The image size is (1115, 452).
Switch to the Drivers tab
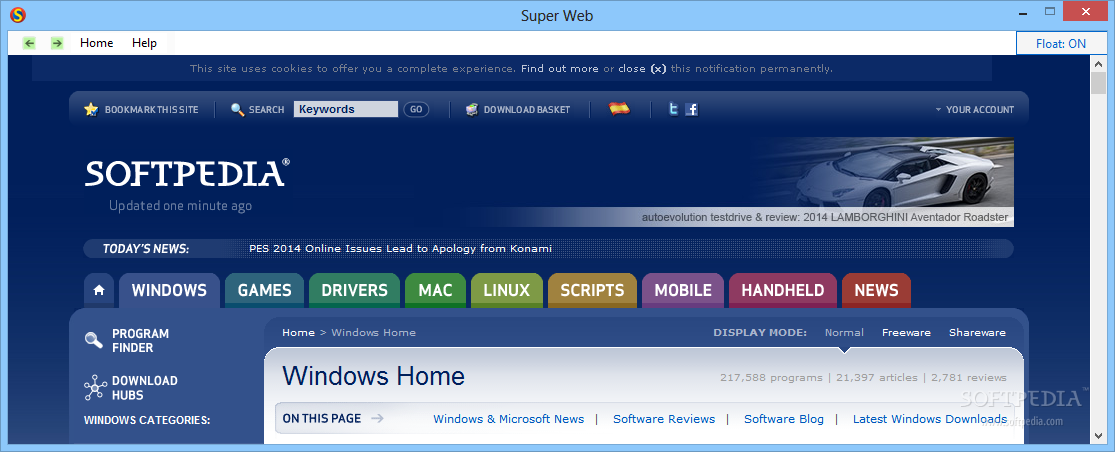(354, 290)
